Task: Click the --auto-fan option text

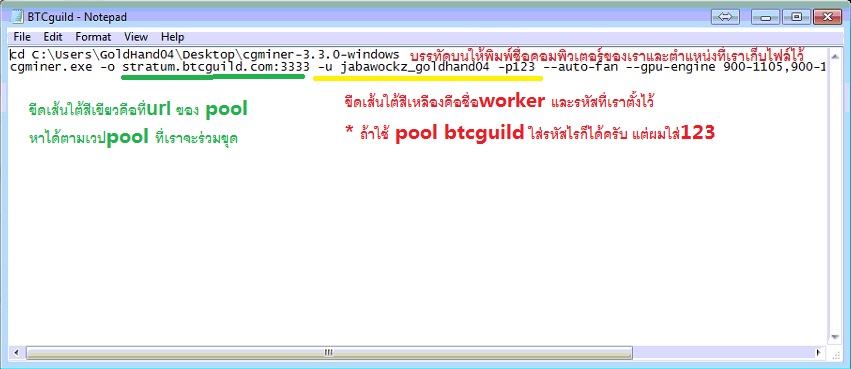Action: 582,67
